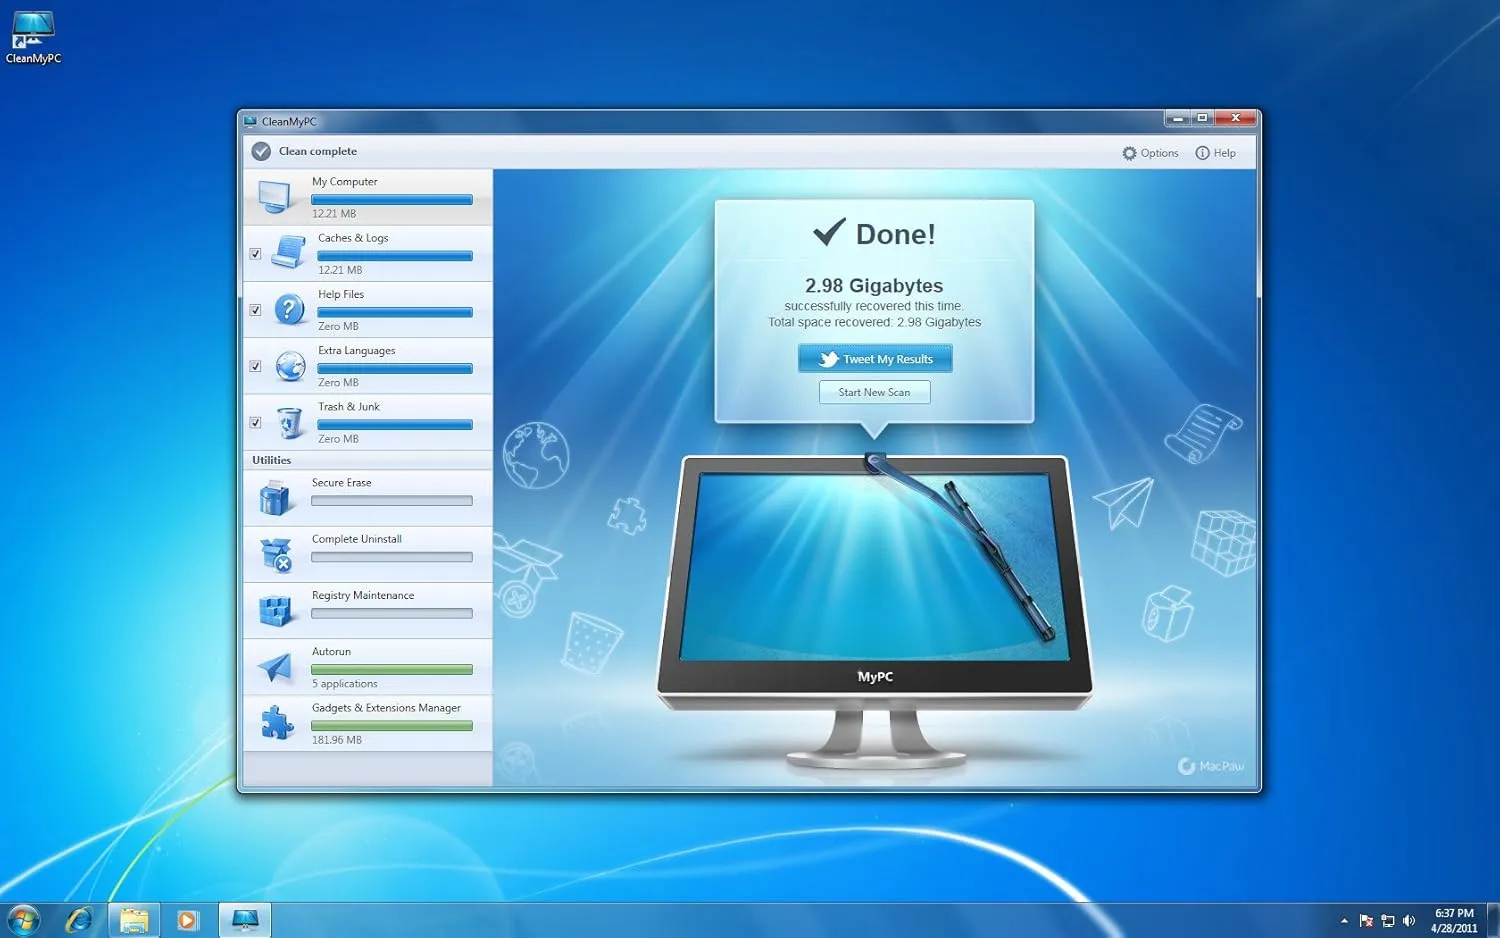Open the Options menu
This screenshot has height=938, width=1500.
1150,152
